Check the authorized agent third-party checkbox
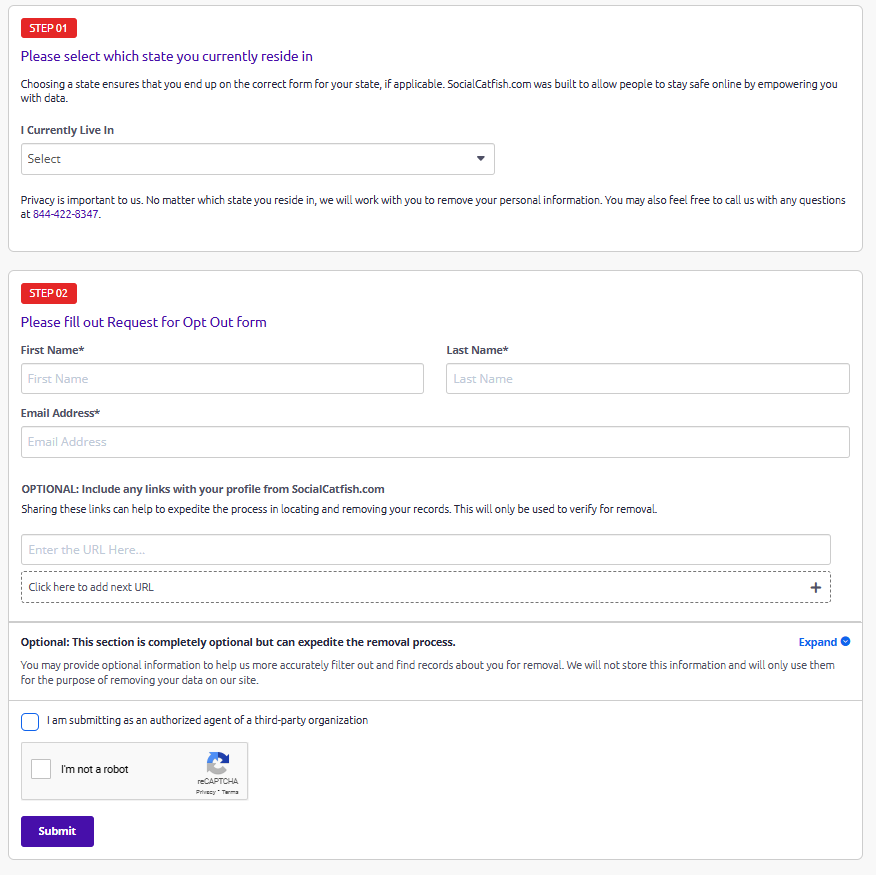876x875 pixels. [x=30, y=721]
